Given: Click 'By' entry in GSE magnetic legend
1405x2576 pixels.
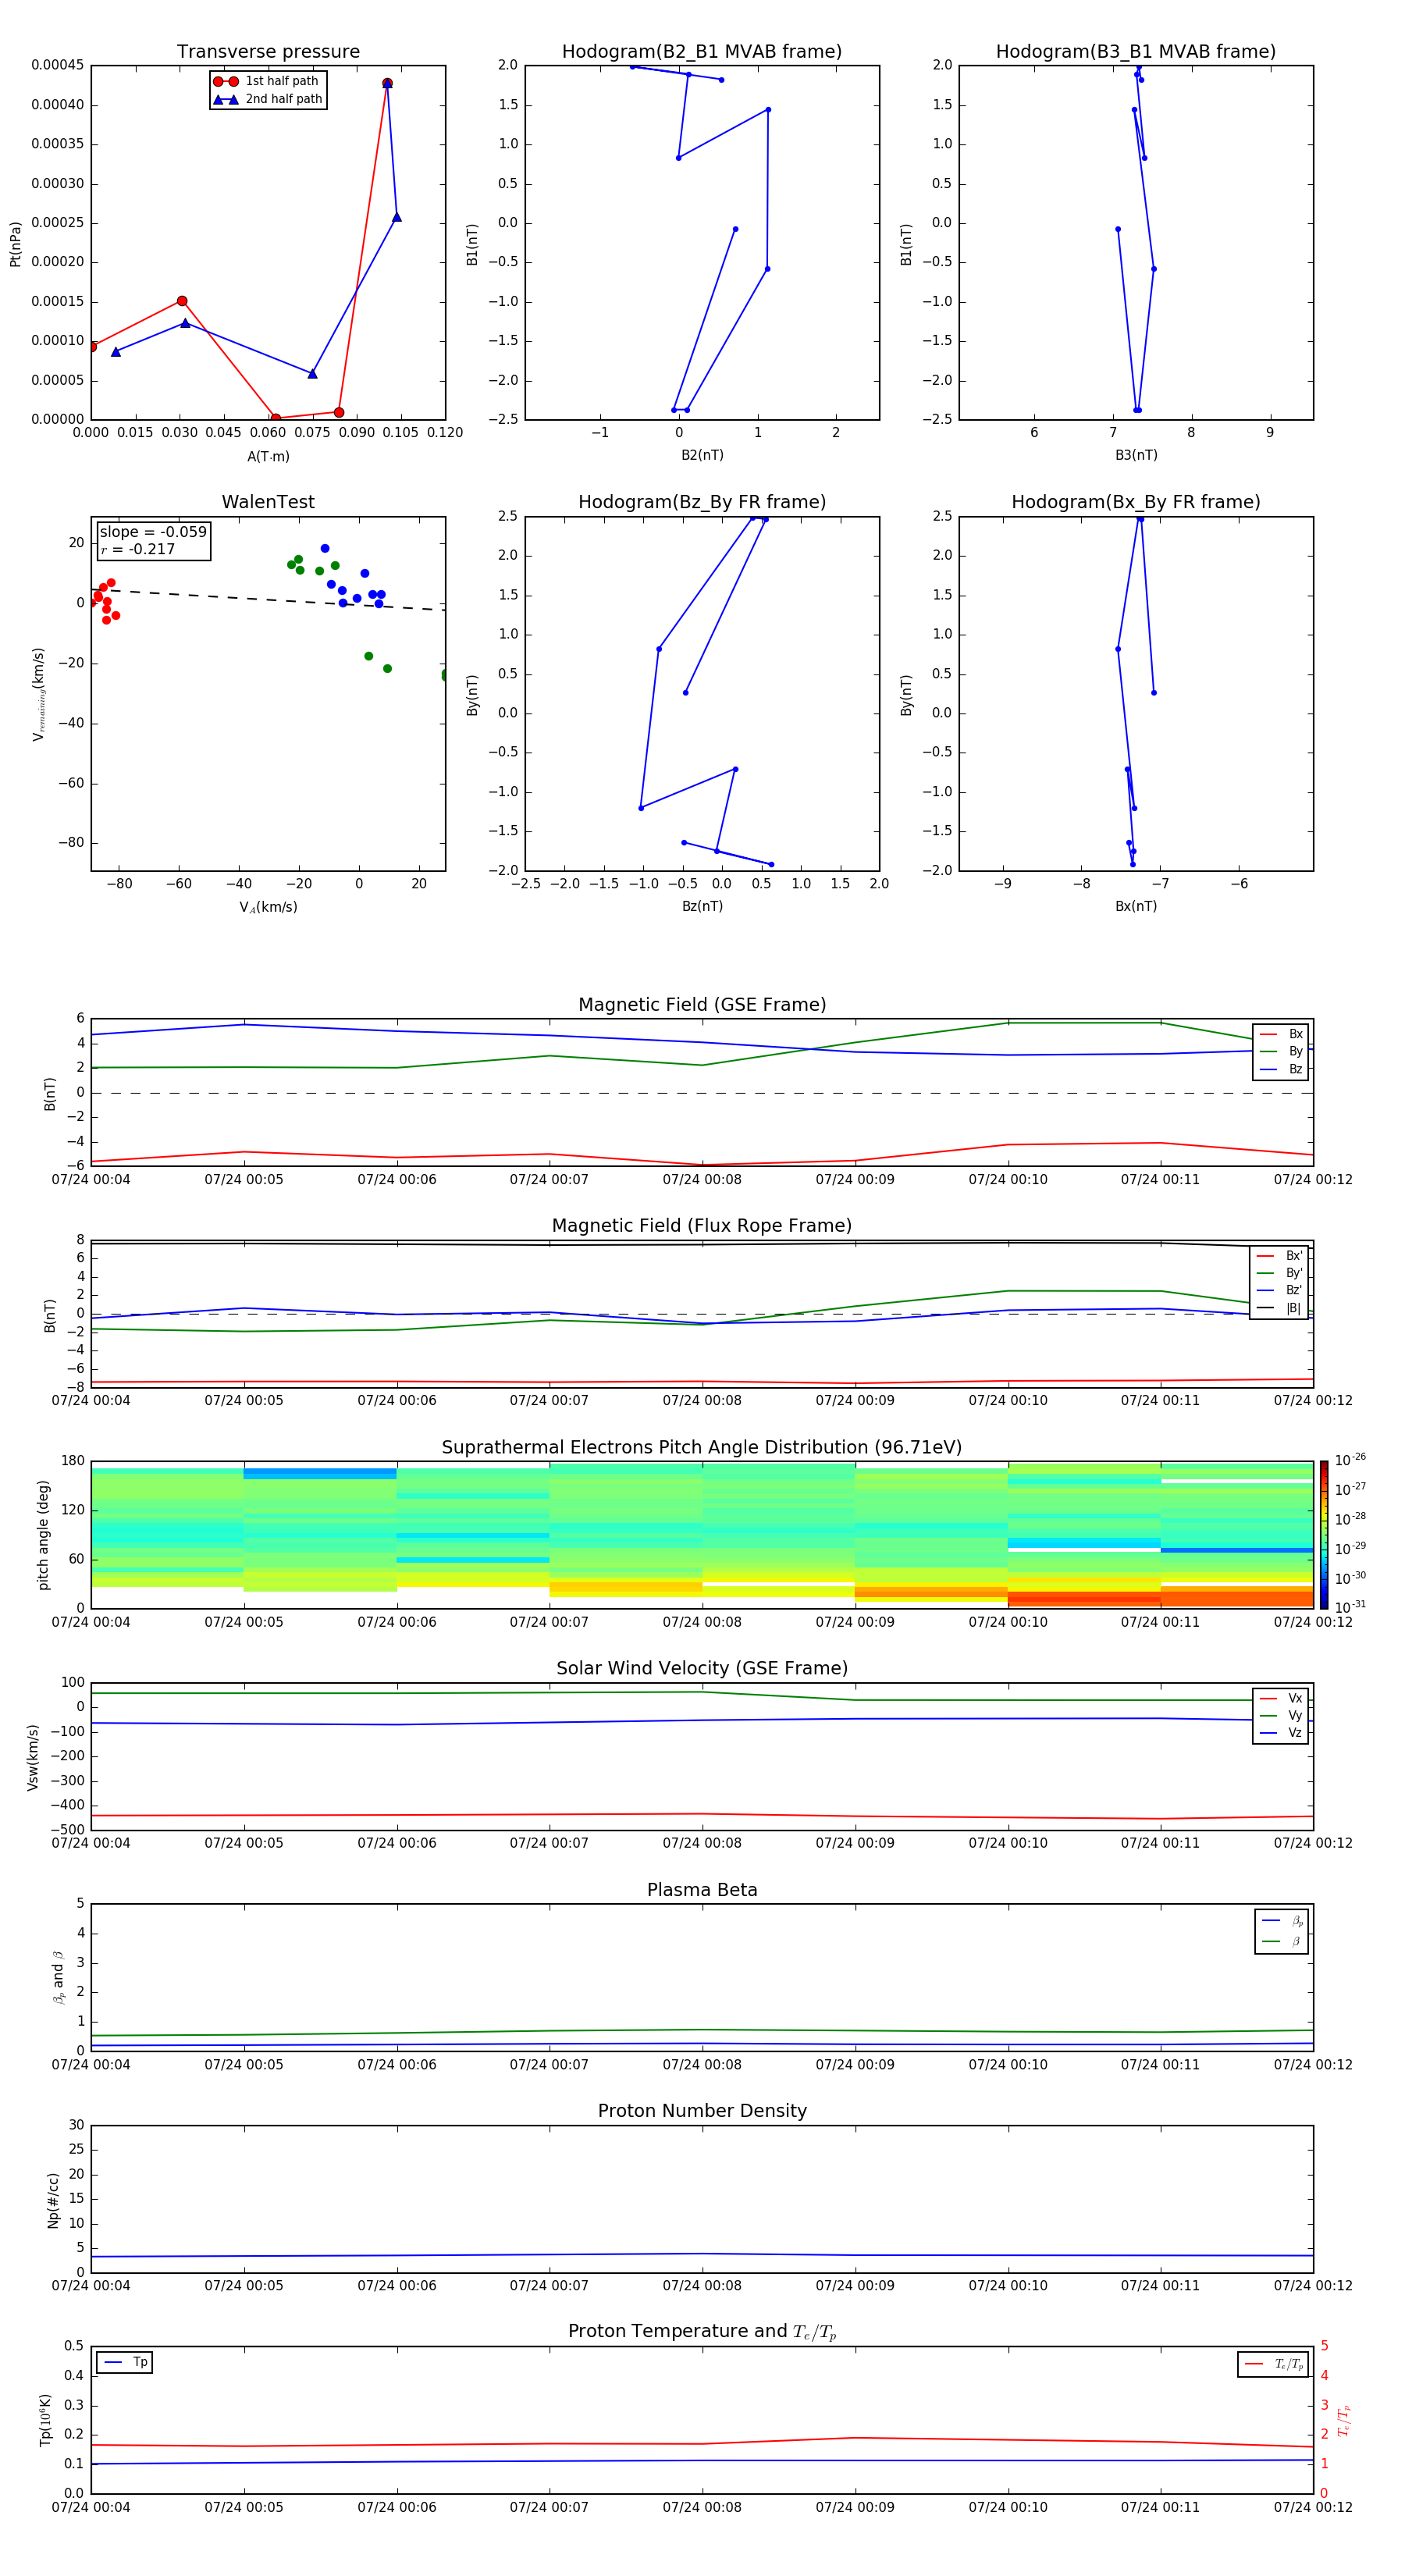Looking at the screenshot, I should (1282, 1052).
